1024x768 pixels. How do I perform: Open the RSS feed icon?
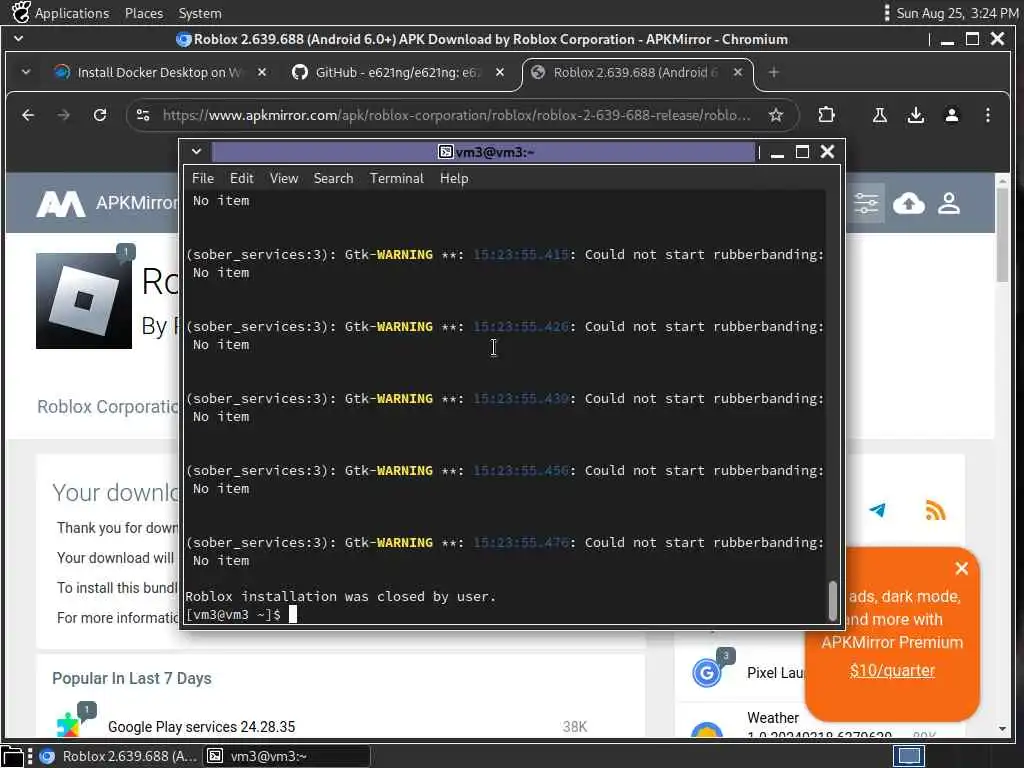click(x=936, y=510)
